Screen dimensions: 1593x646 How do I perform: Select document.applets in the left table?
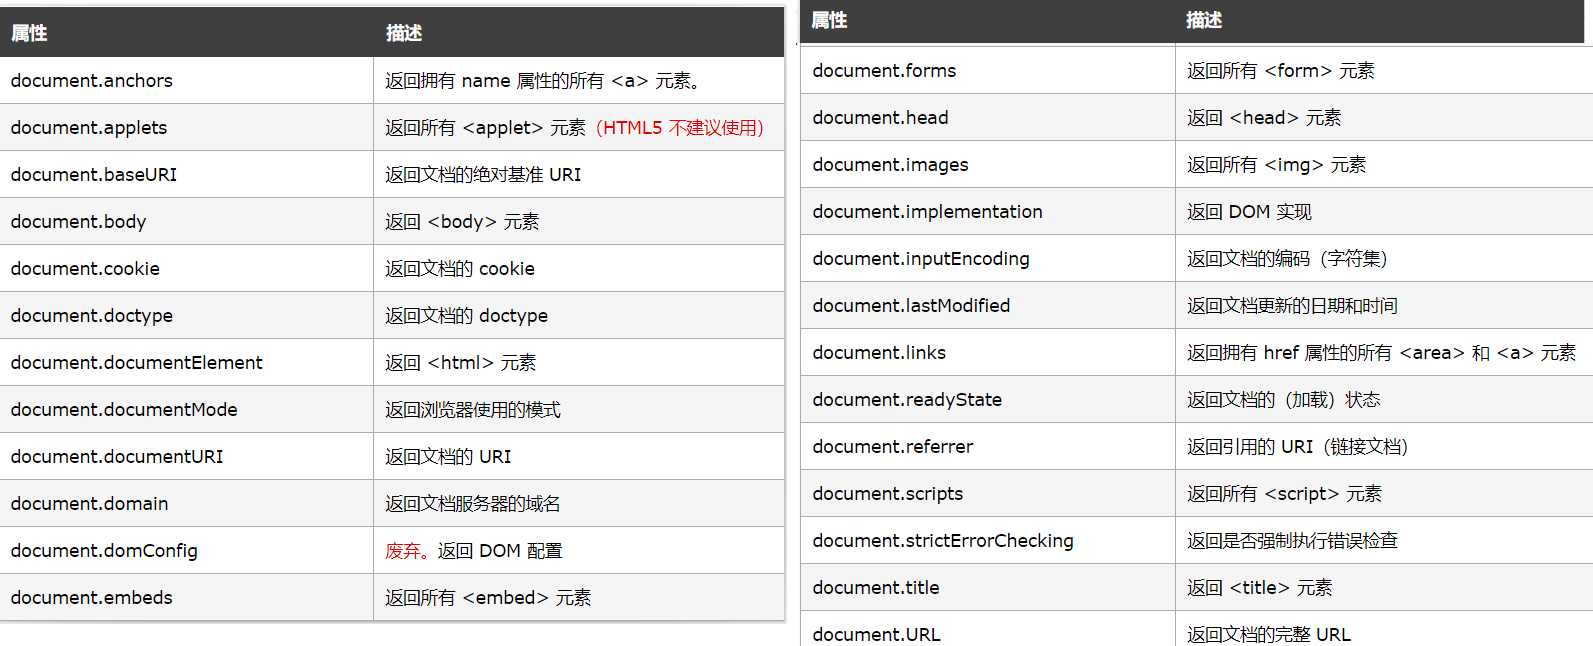coord(89,128)
